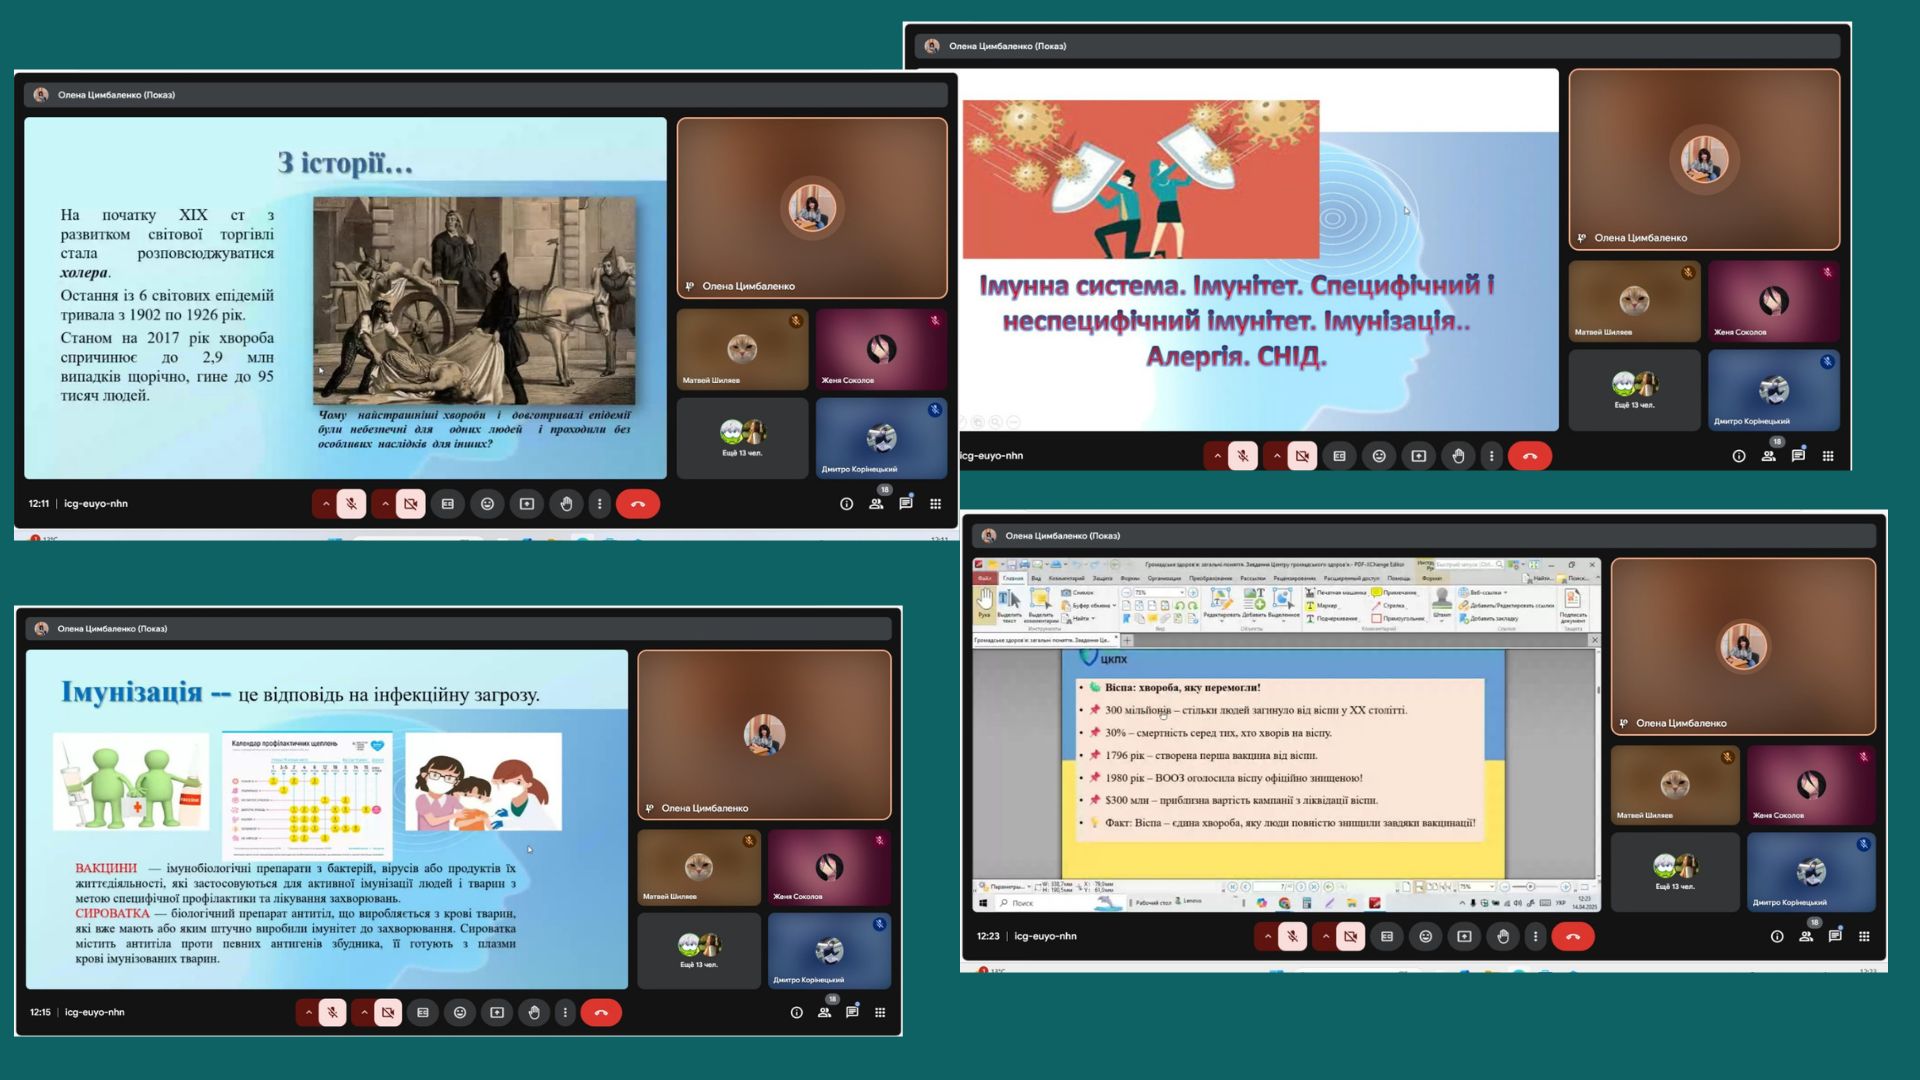Open chat panel in the 12:11 meeting

pyautogui.click(x=906, y=504)
